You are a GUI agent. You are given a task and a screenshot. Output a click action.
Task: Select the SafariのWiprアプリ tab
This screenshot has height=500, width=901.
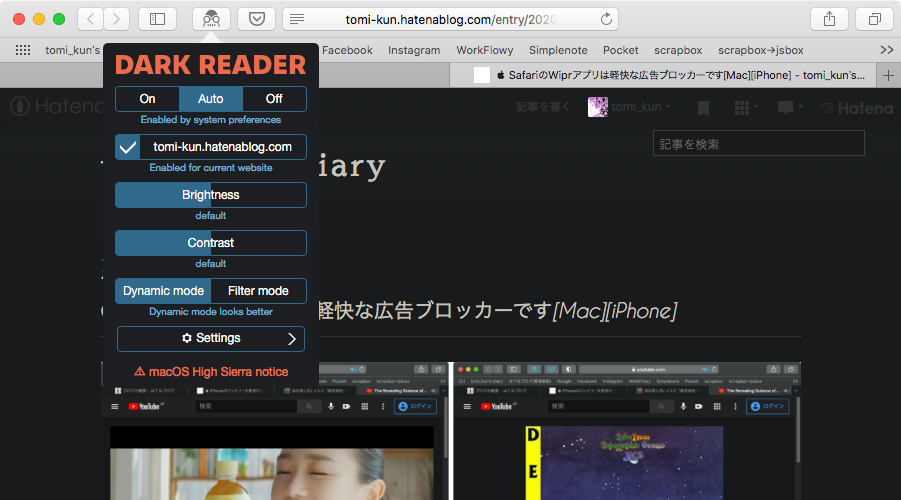[x=663, y=75]
